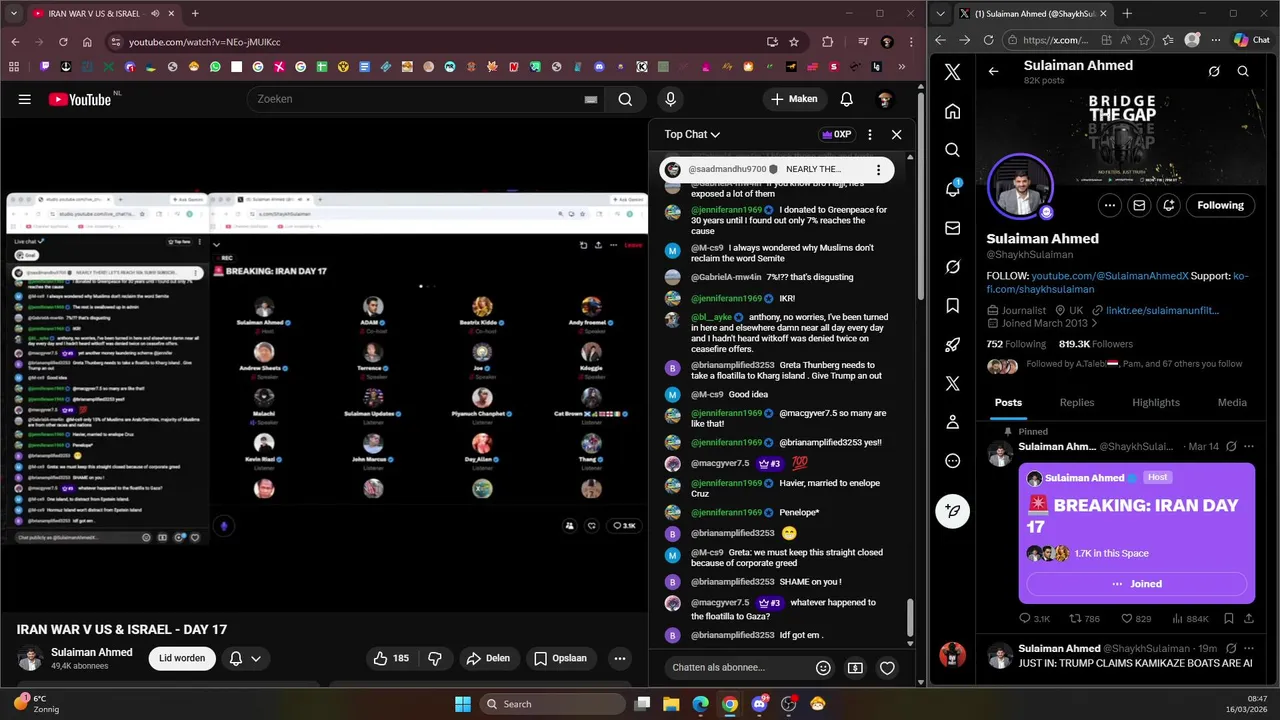Open Sulaiman Ahmed channel name under video
The height and width of the screenshot is (720, 1280).
click(x=92, y=652)
